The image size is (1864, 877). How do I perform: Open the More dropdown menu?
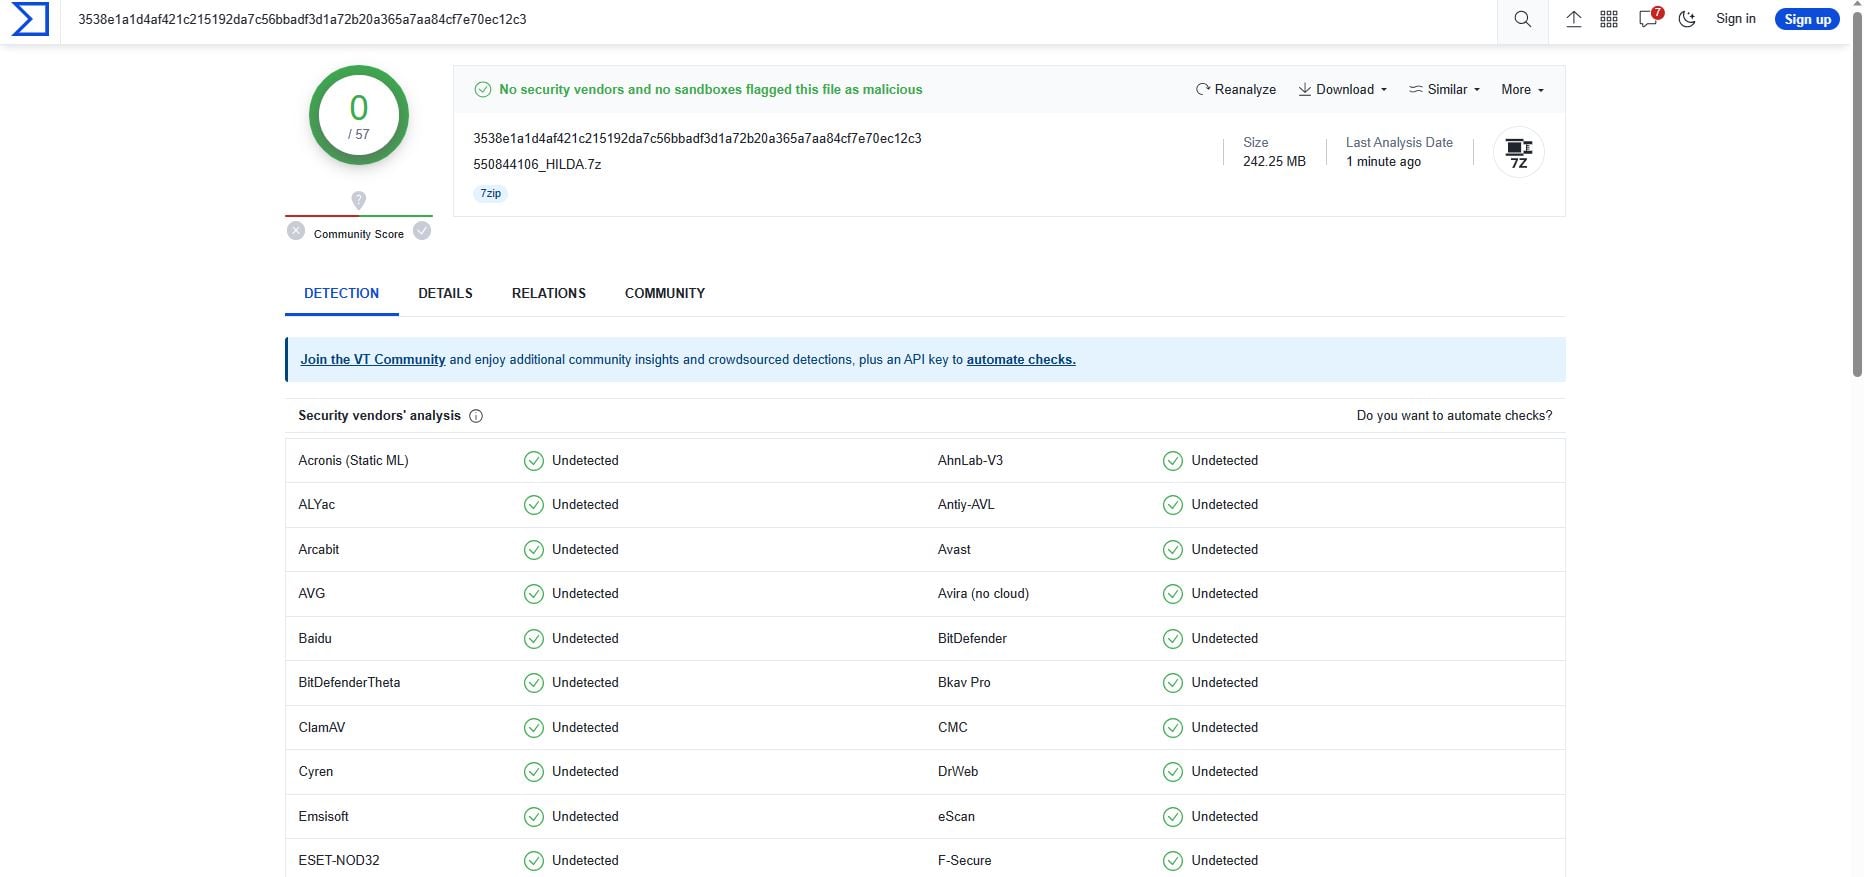[1523, 89]
